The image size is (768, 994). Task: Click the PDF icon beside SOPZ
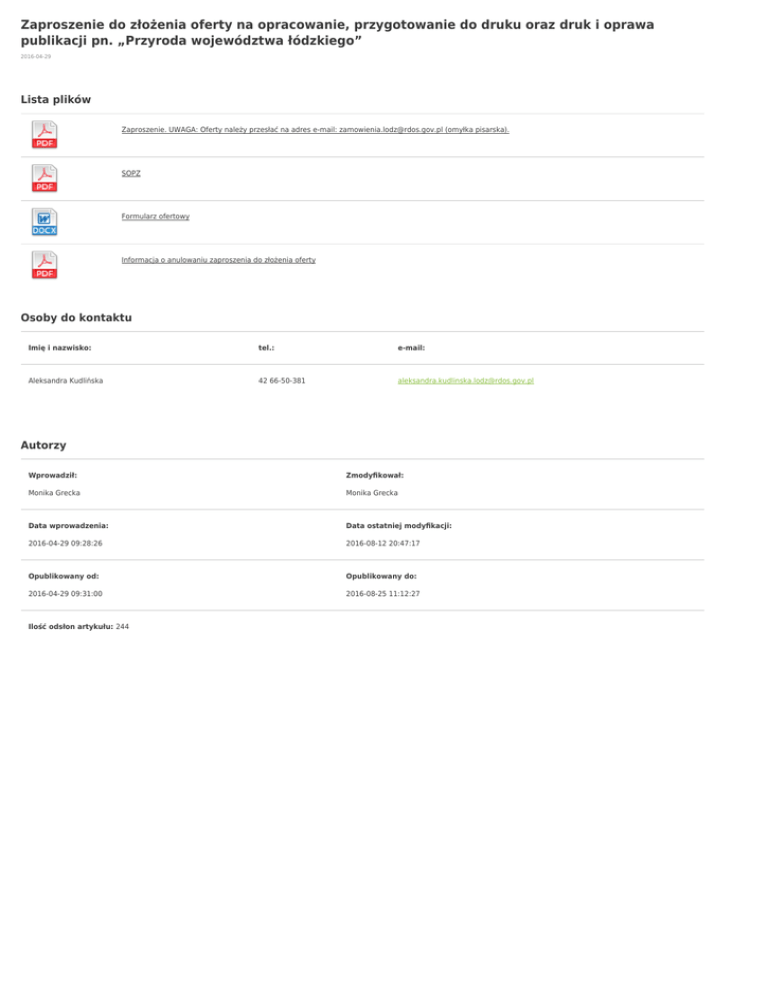(x=45, y=178)
